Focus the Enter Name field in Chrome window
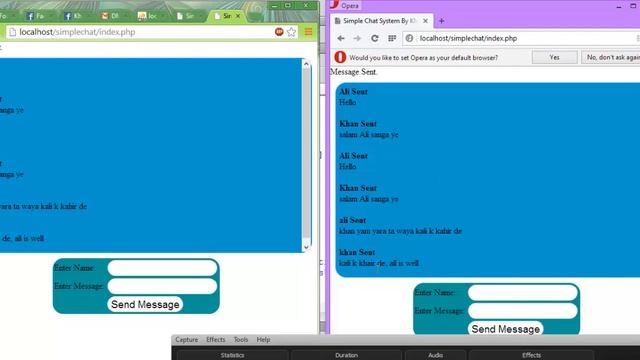Screen dimensions: 640x360 click(x=162, y=268)
